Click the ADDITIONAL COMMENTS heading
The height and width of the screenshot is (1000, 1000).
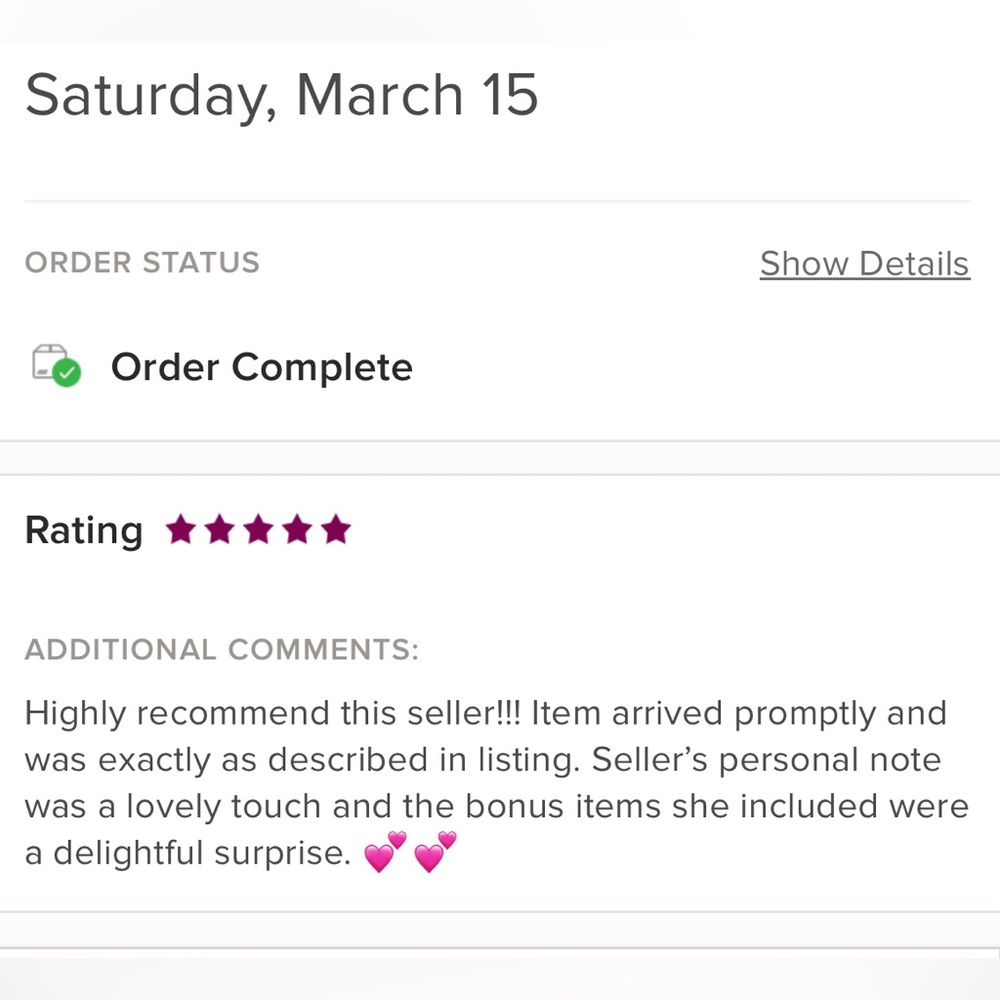click(221, 650)
